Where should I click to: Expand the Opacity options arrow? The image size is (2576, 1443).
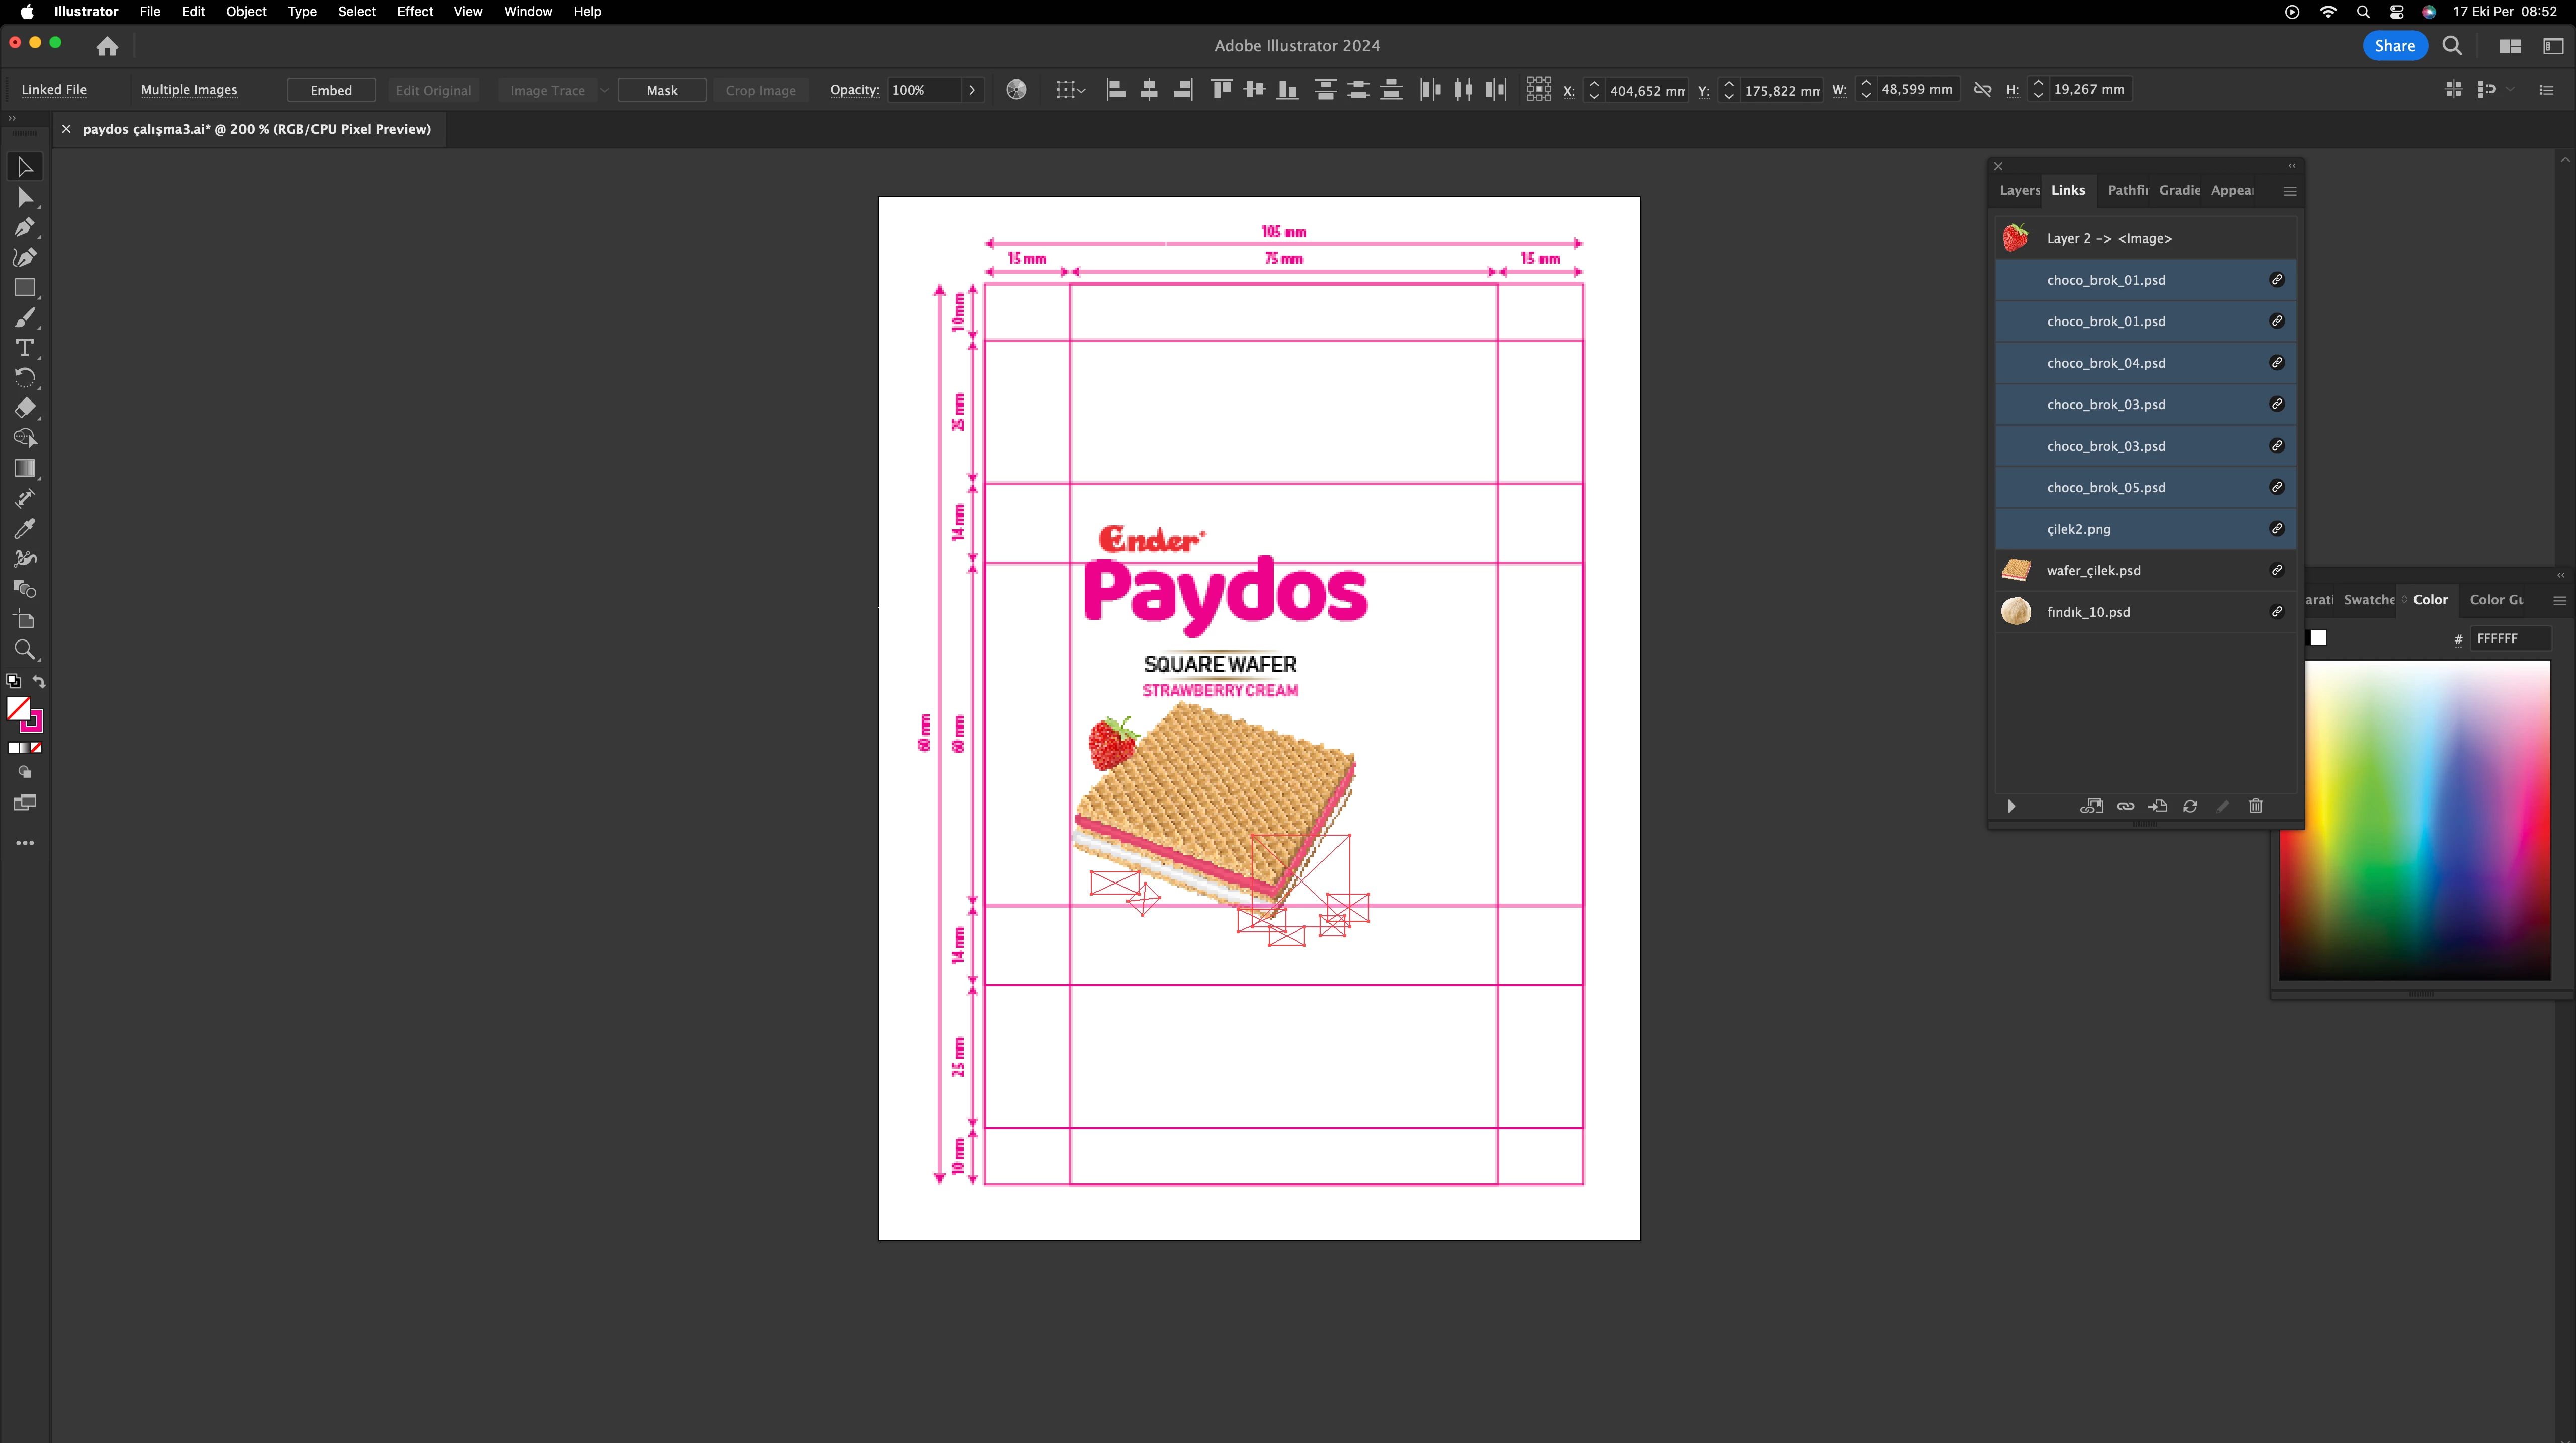(x=972, y=90)
